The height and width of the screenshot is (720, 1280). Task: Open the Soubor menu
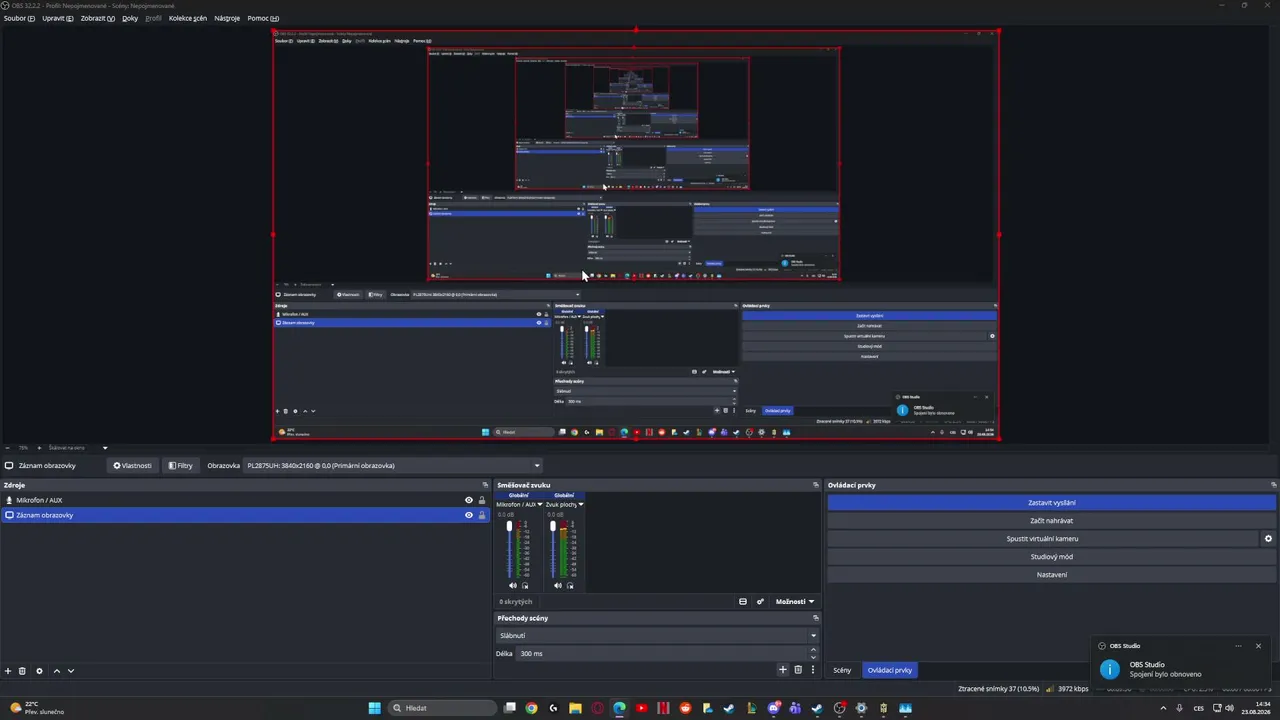tap(19, 18)
